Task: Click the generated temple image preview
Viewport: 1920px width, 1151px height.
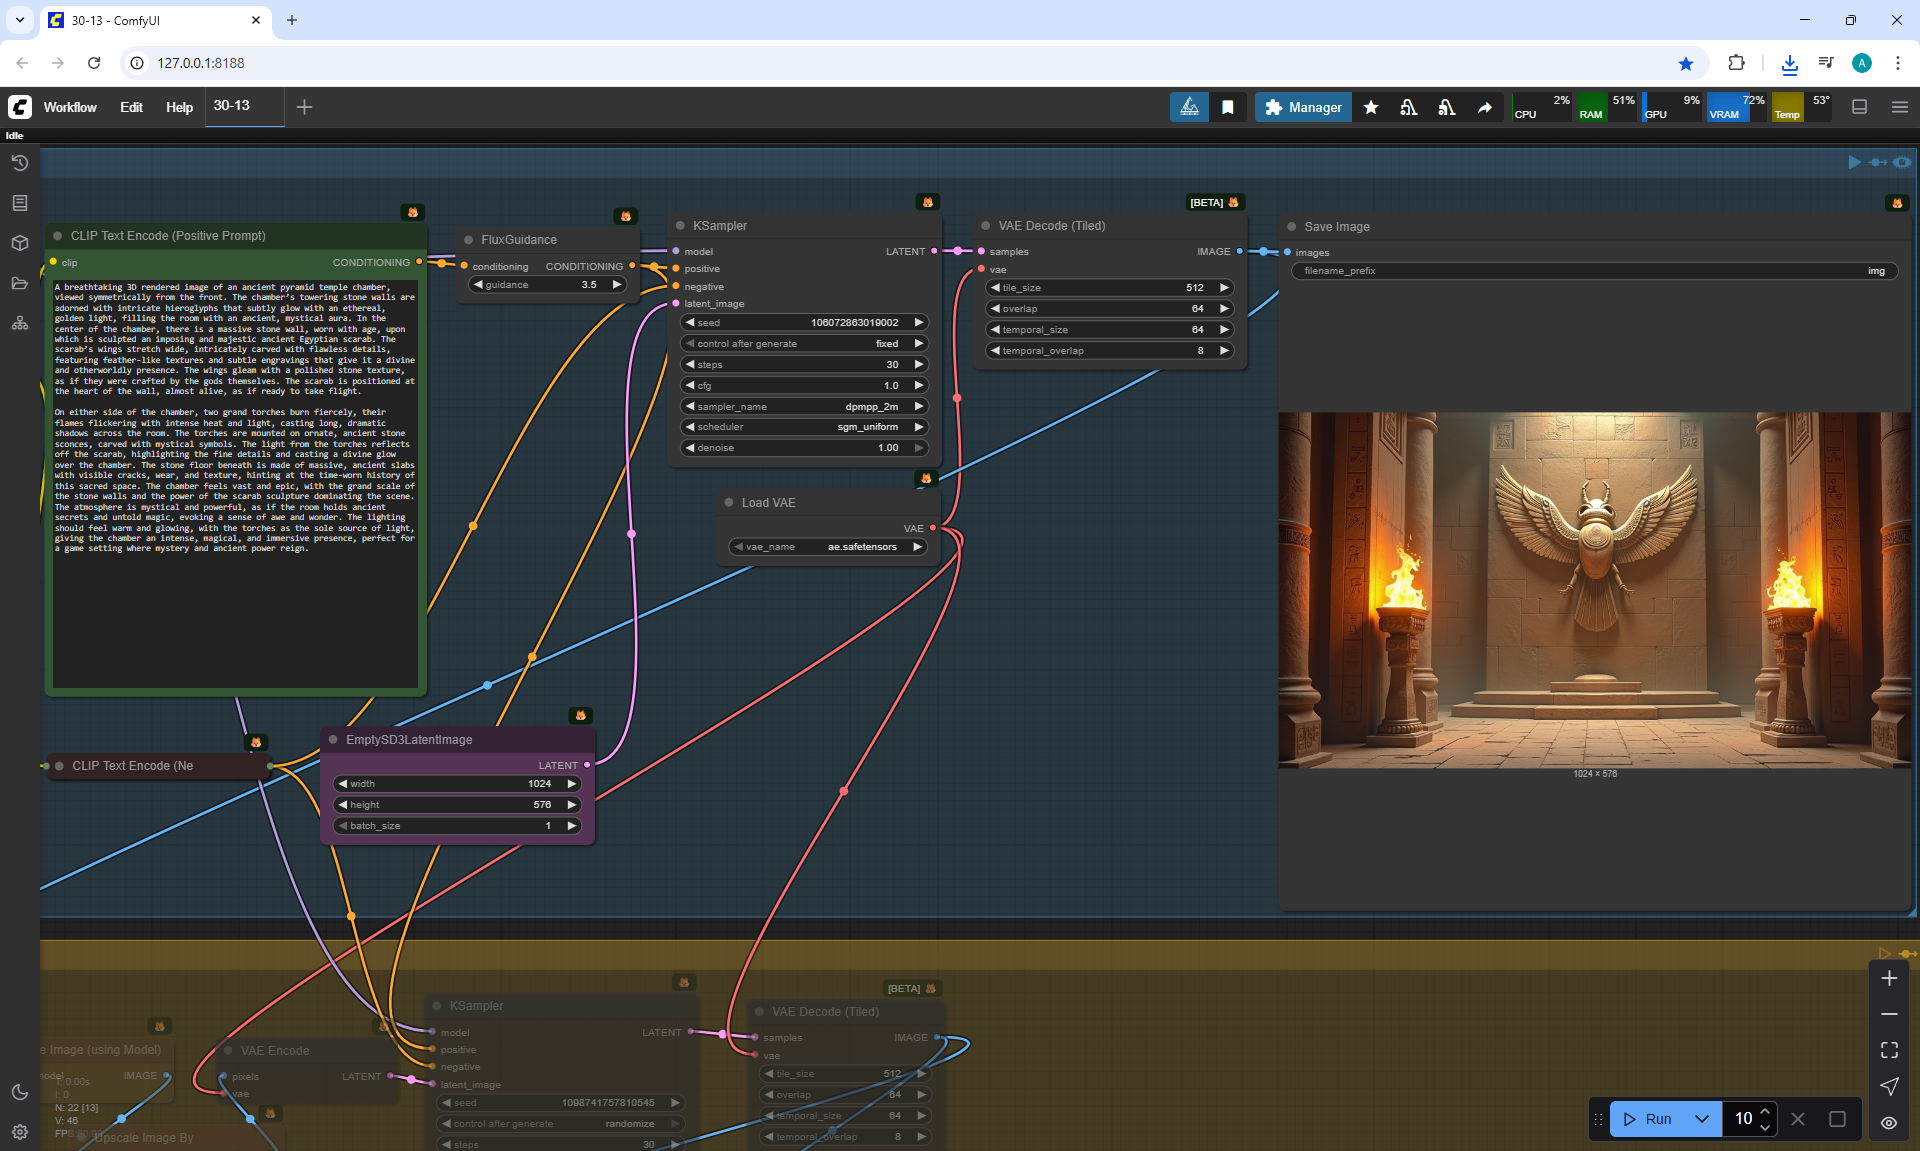Action: click(1594, 590)
